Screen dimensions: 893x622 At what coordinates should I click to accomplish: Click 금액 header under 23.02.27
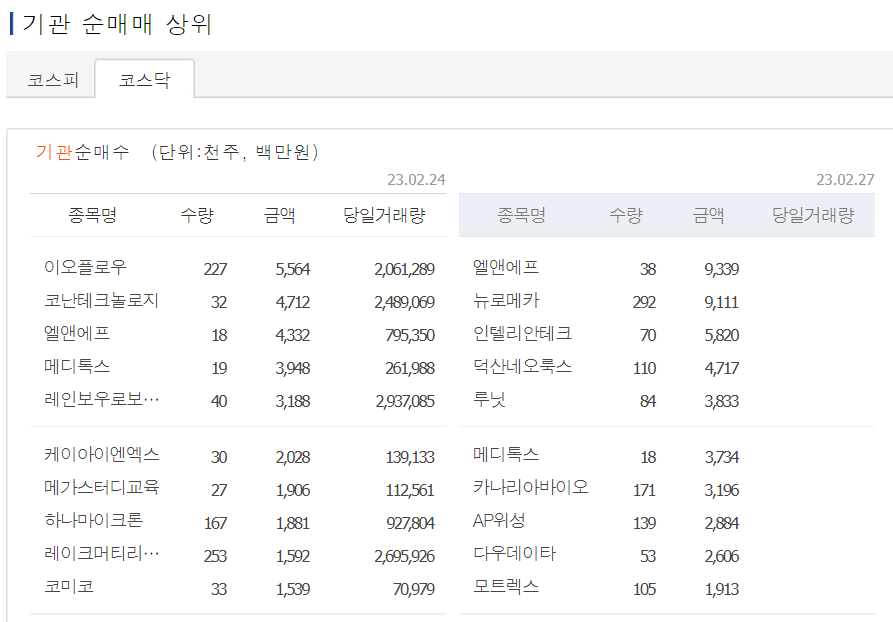click(x=708, y=215)
